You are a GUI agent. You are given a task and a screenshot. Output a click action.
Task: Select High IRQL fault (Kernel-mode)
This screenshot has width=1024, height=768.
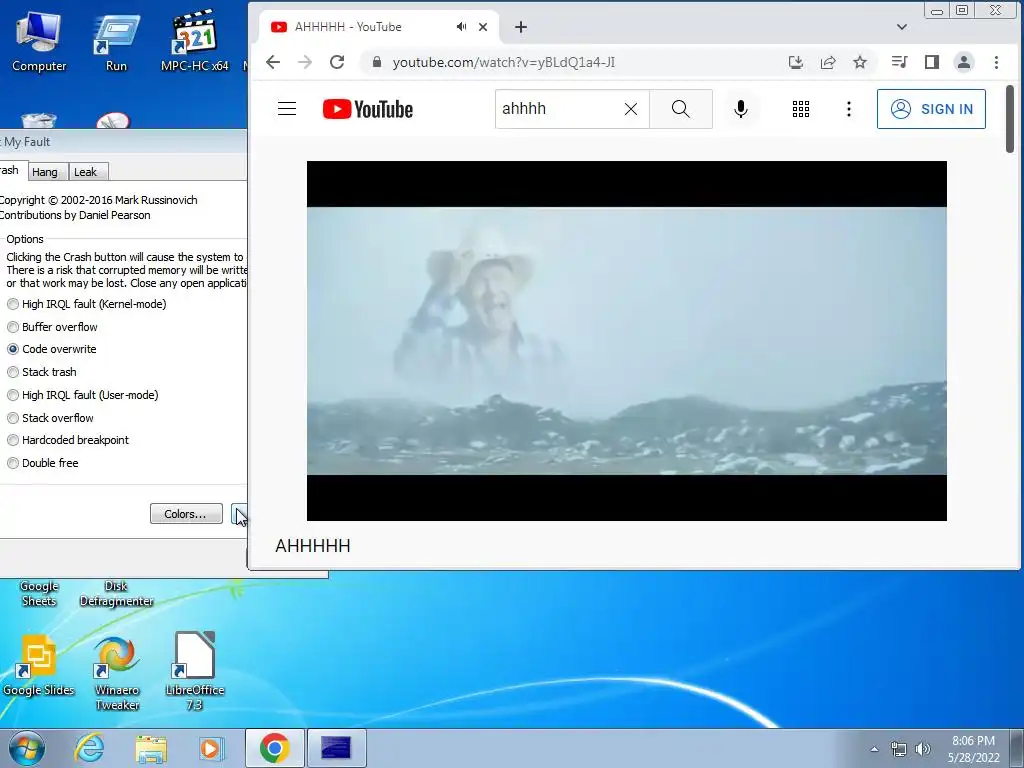(87, 304)
